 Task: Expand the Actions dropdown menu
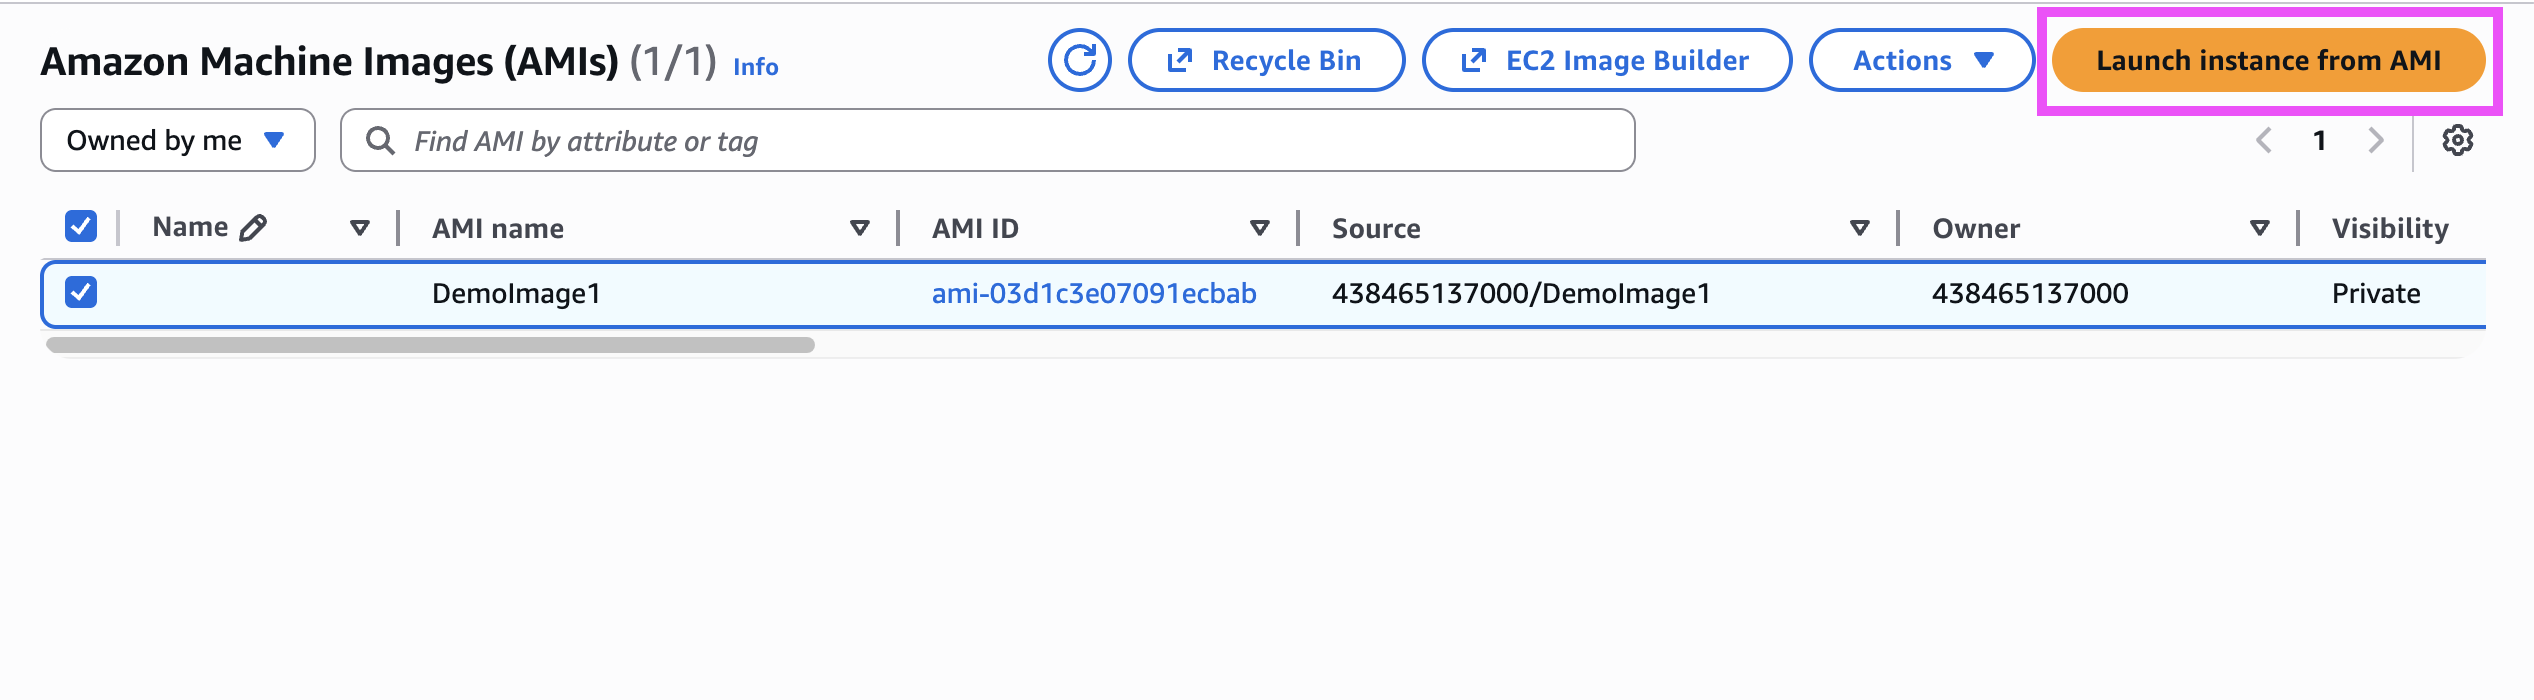click(x=1921, y=60)
